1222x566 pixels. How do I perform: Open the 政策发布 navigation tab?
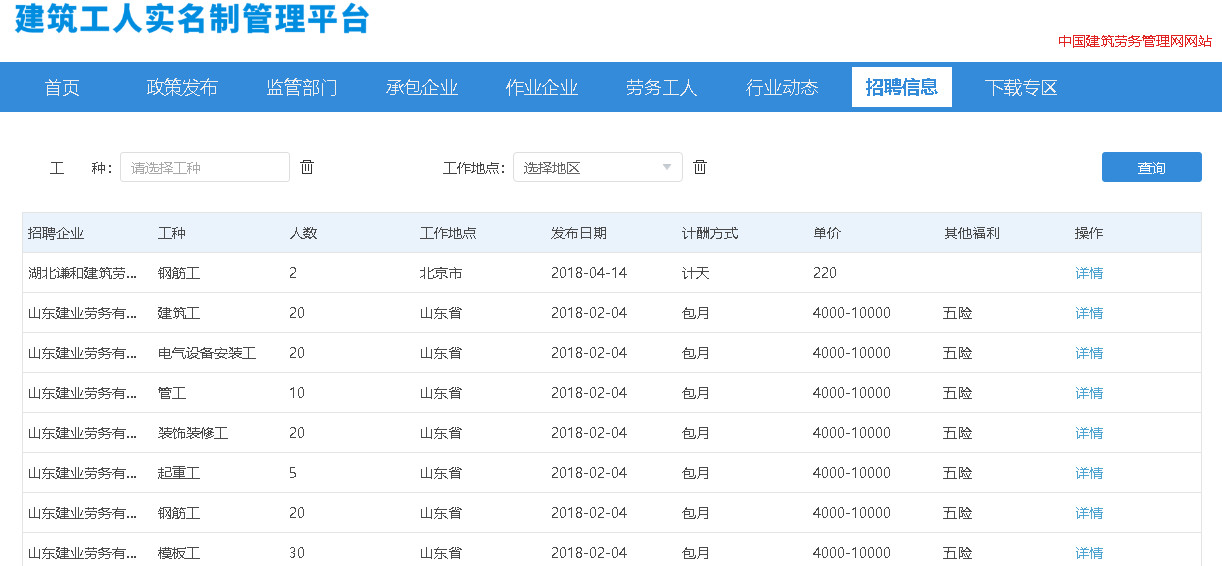coord(182,87)
